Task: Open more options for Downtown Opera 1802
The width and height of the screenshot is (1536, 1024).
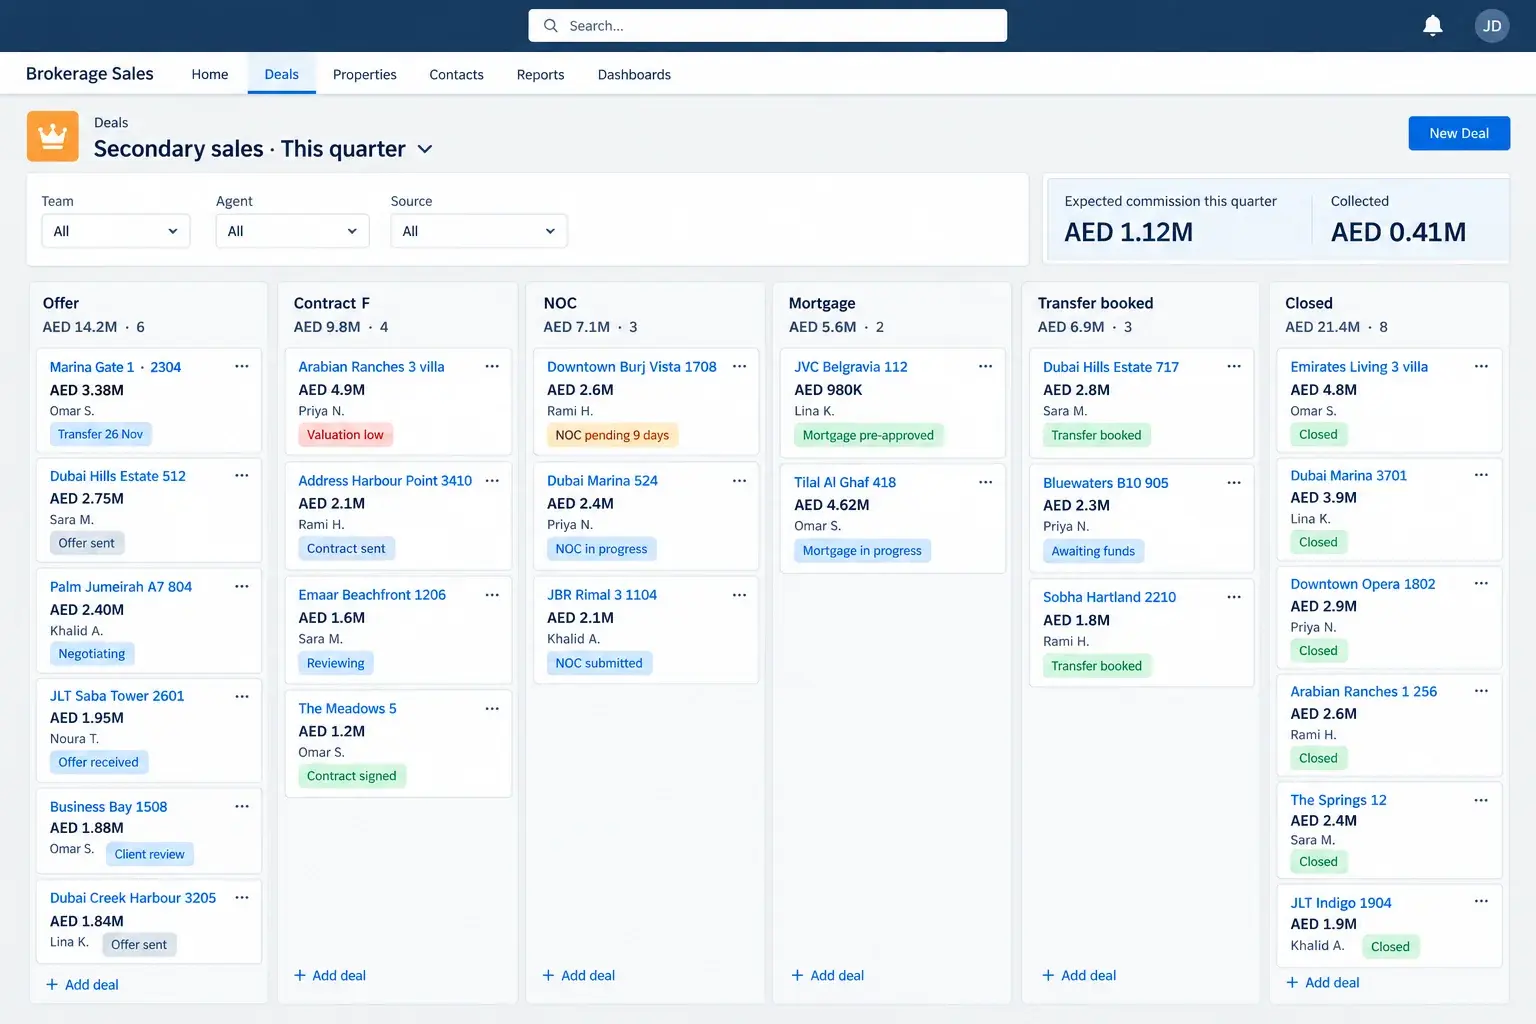Action: (x=1482, y=584)
